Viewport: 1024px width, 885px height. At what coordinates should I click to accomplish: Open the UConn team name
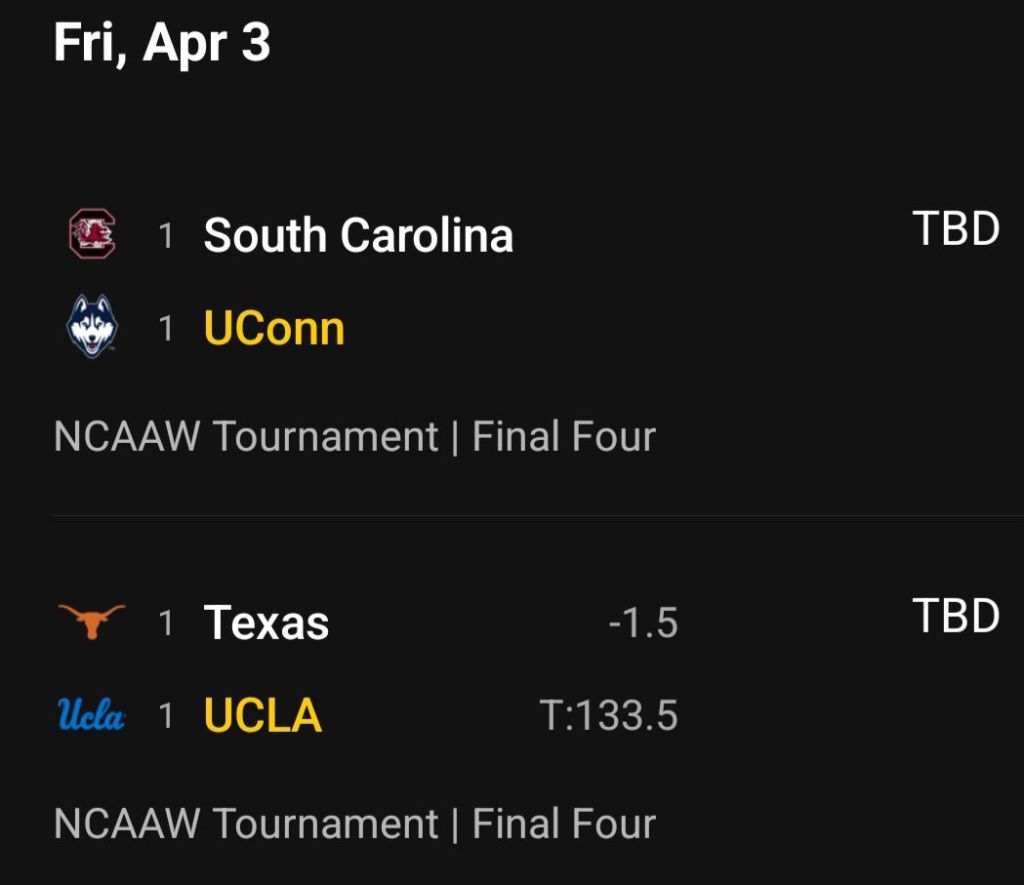tap(274, 328)
